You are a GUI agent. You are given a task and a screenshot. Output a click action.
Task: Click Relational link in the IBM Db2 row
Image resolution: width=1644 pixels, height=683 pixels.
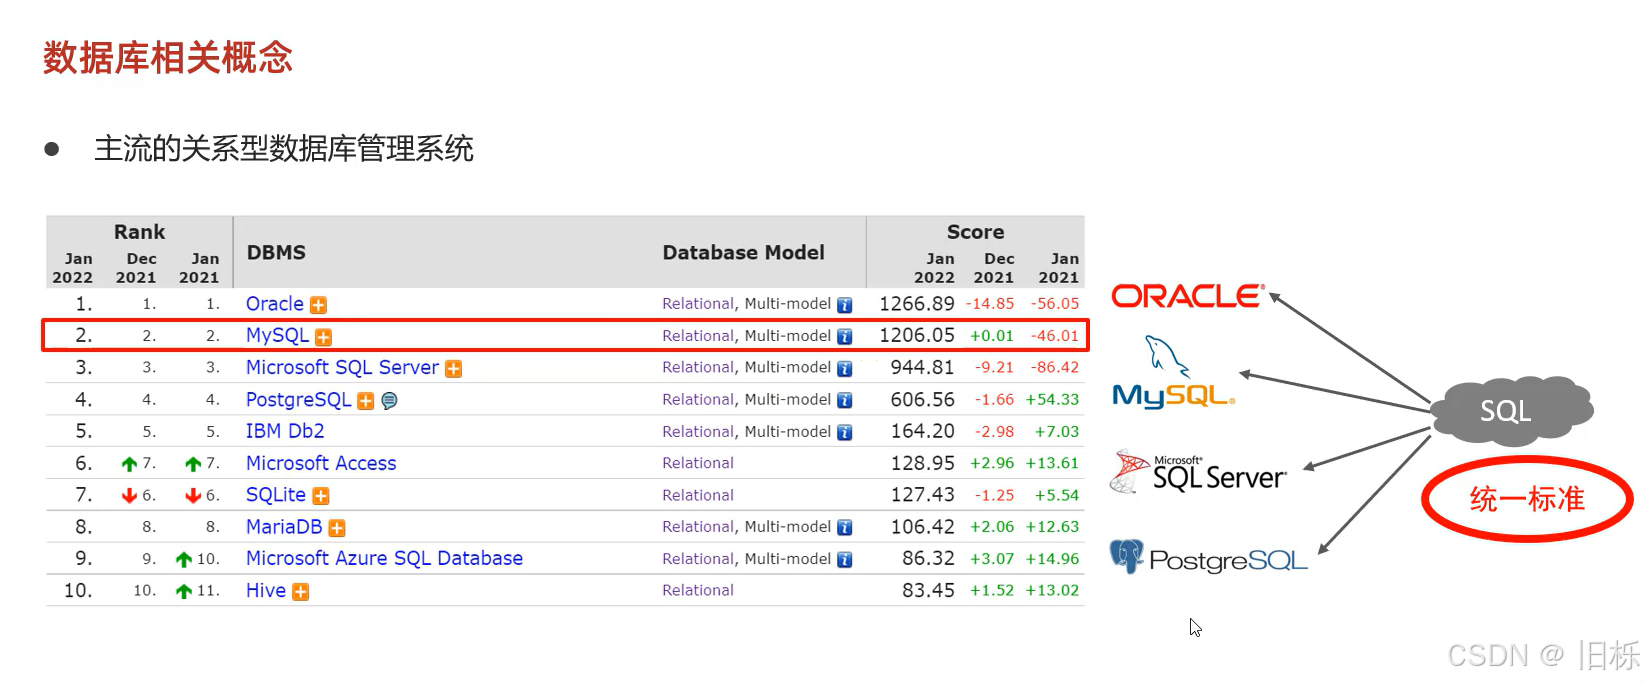click(698, 432)
